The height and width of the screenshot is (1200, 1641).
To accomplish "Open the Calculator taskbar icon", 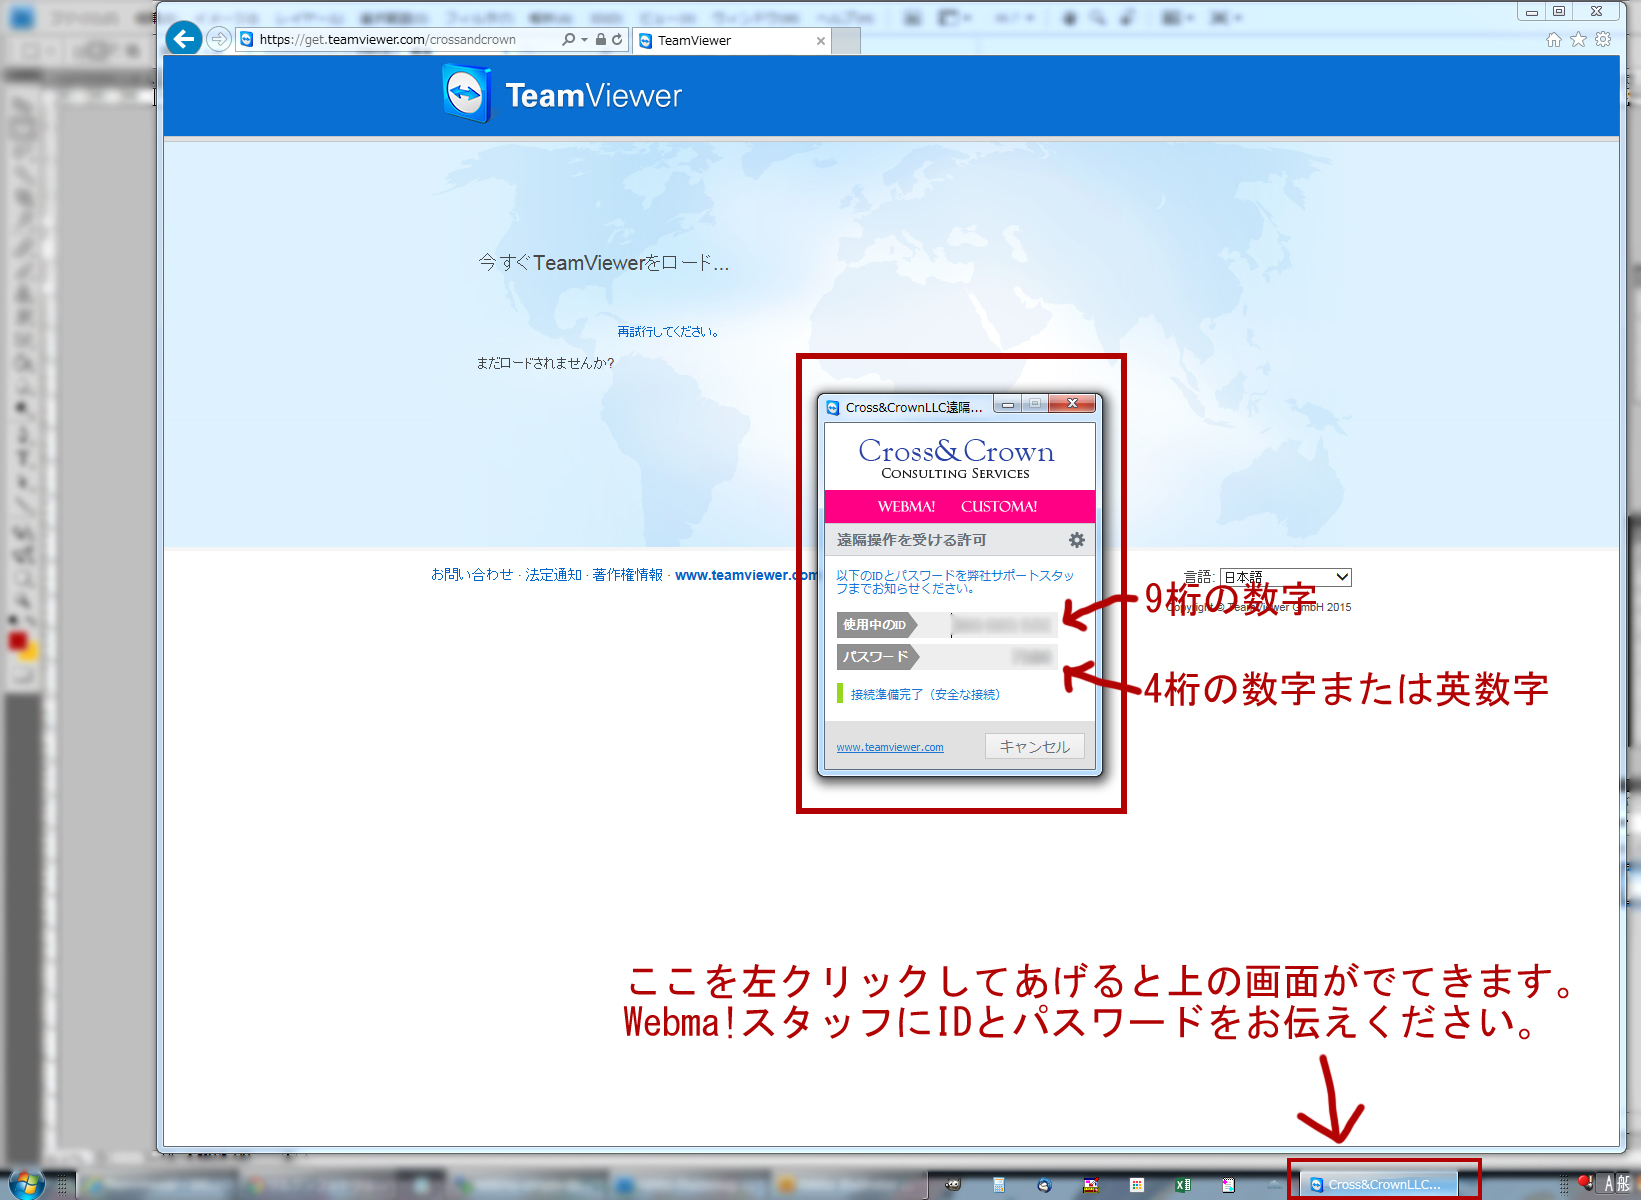I will point(998,1185).
